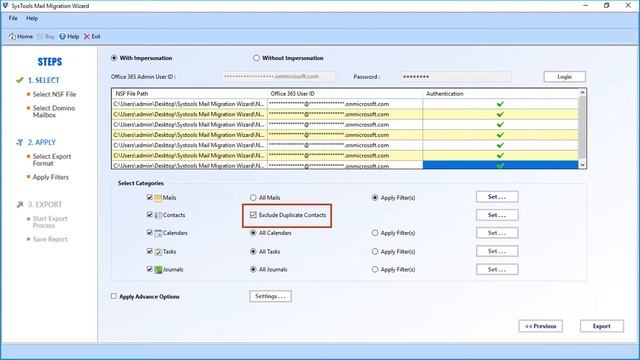Uncheck the Journals category checkbox
Image resolution: width=640 pixels, height=360 pixels.
tap(149, 269)
